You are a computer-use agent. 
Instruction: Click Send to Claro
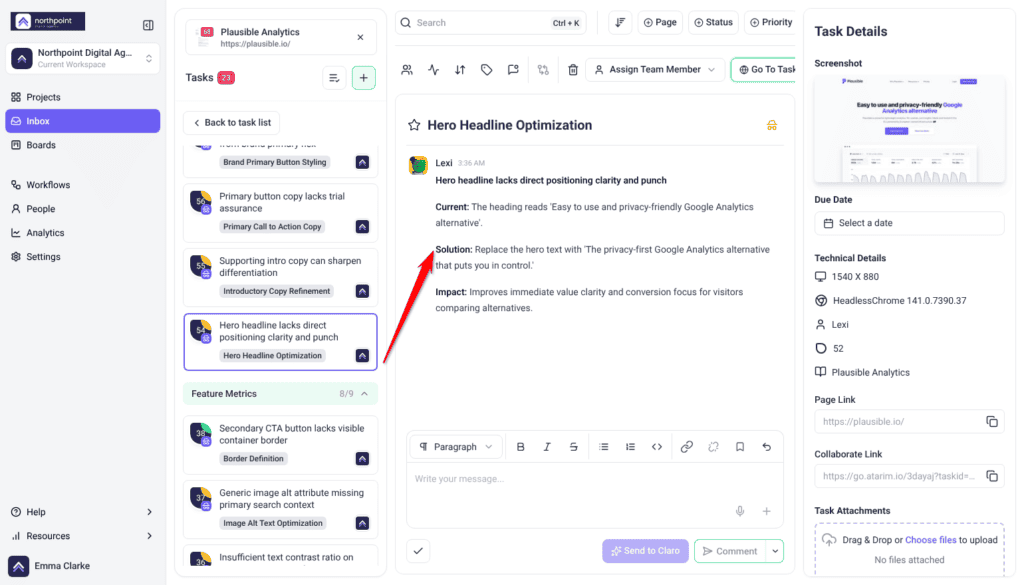[x=645, y=551]
